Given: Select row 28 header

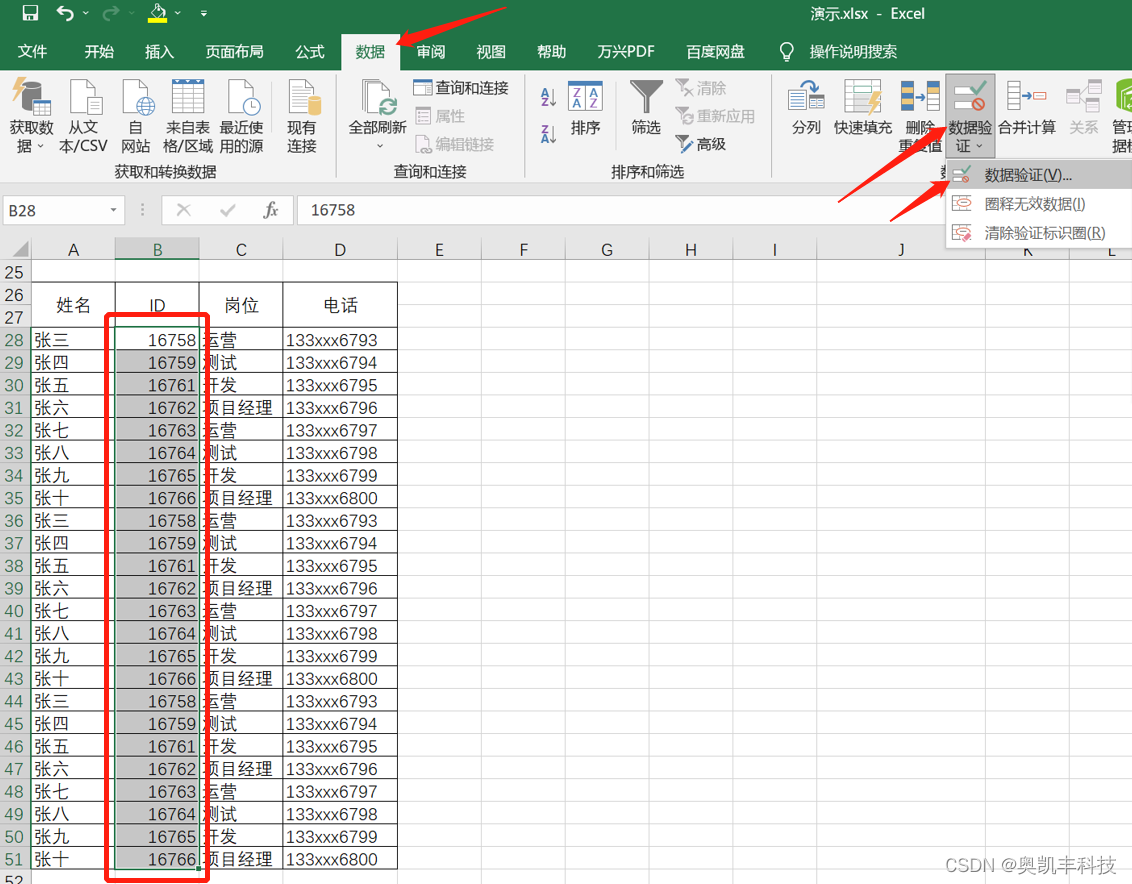Looking at the screenshot, I should (x=14, y=340).
